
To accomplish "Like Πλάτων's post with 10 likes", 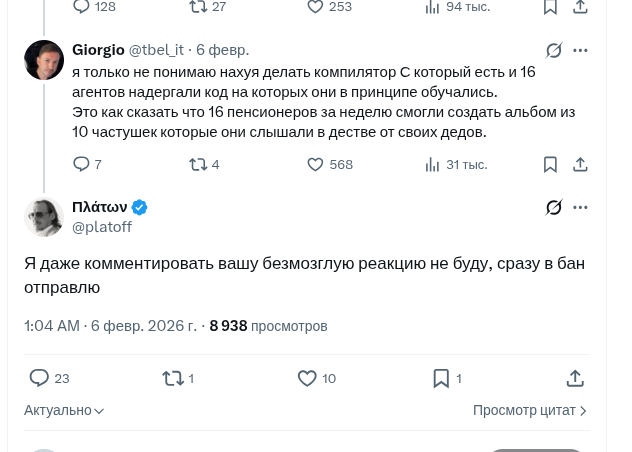I will (307, 378).
